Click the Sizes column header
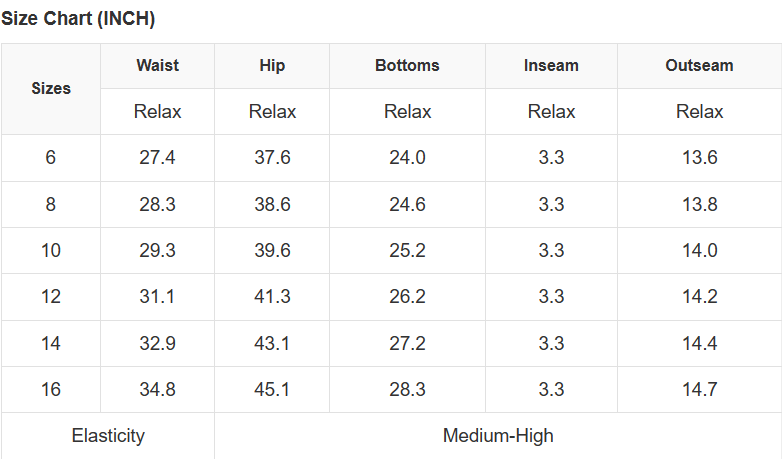 coord(51,88)
